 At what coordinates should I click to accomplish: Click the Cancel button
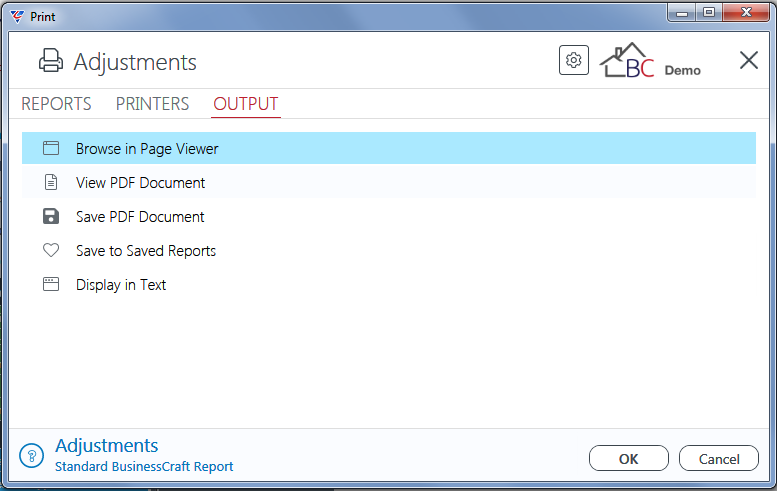coord(719,458)
